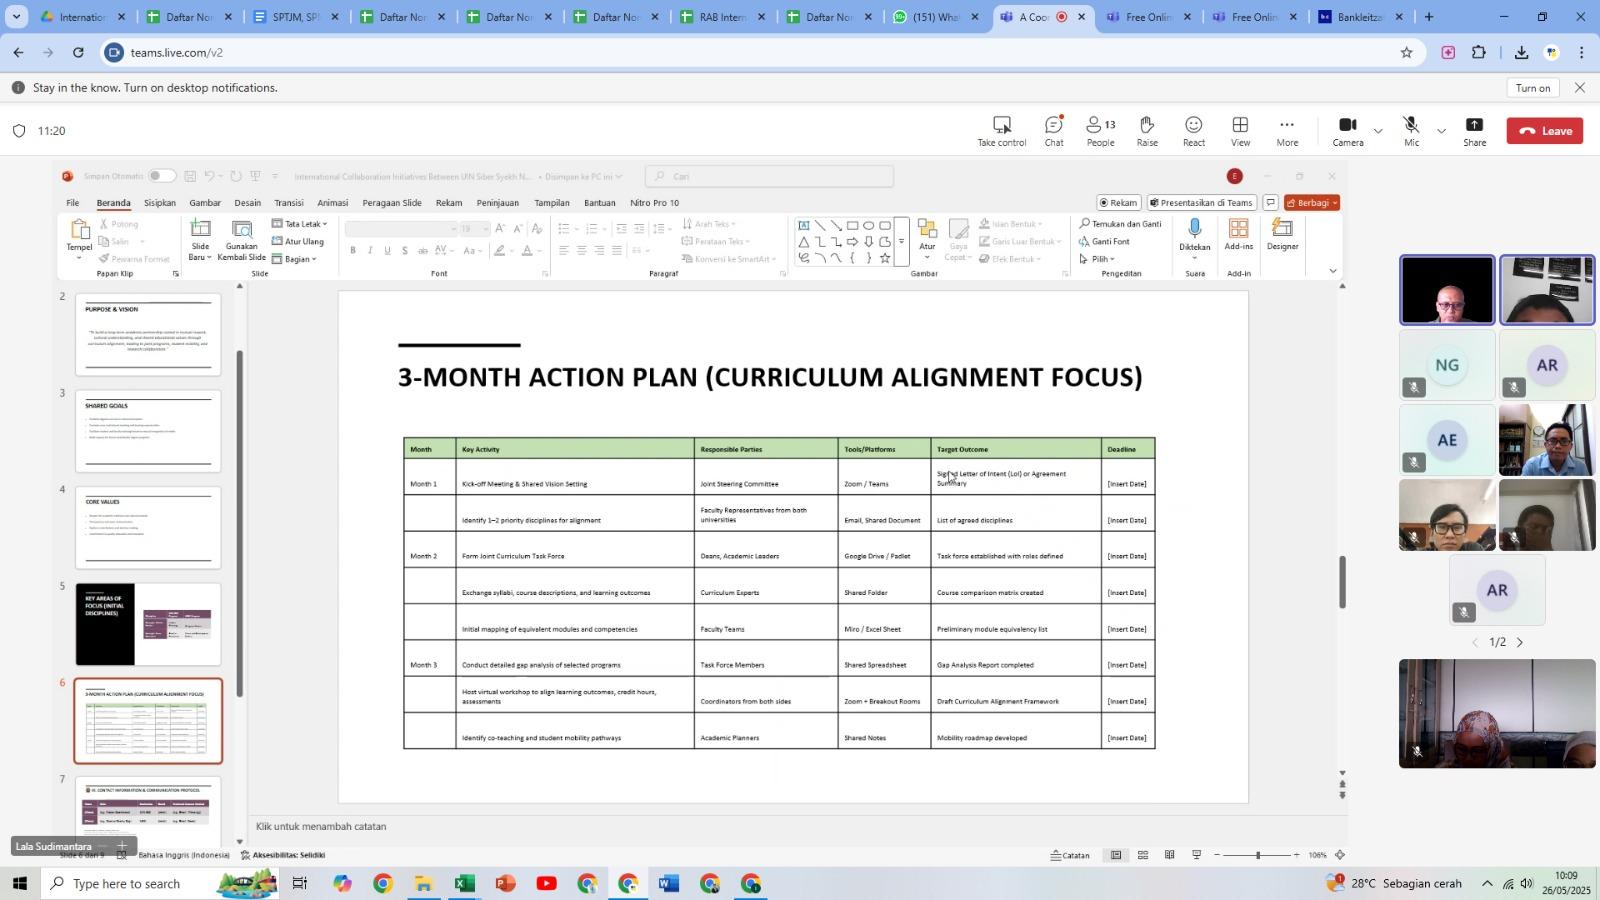The height and width of the screenshot is (900, 1600).
Task: Click the Diktekan microphone icon
Action: pyautogui.click(x=1194, y=230)
